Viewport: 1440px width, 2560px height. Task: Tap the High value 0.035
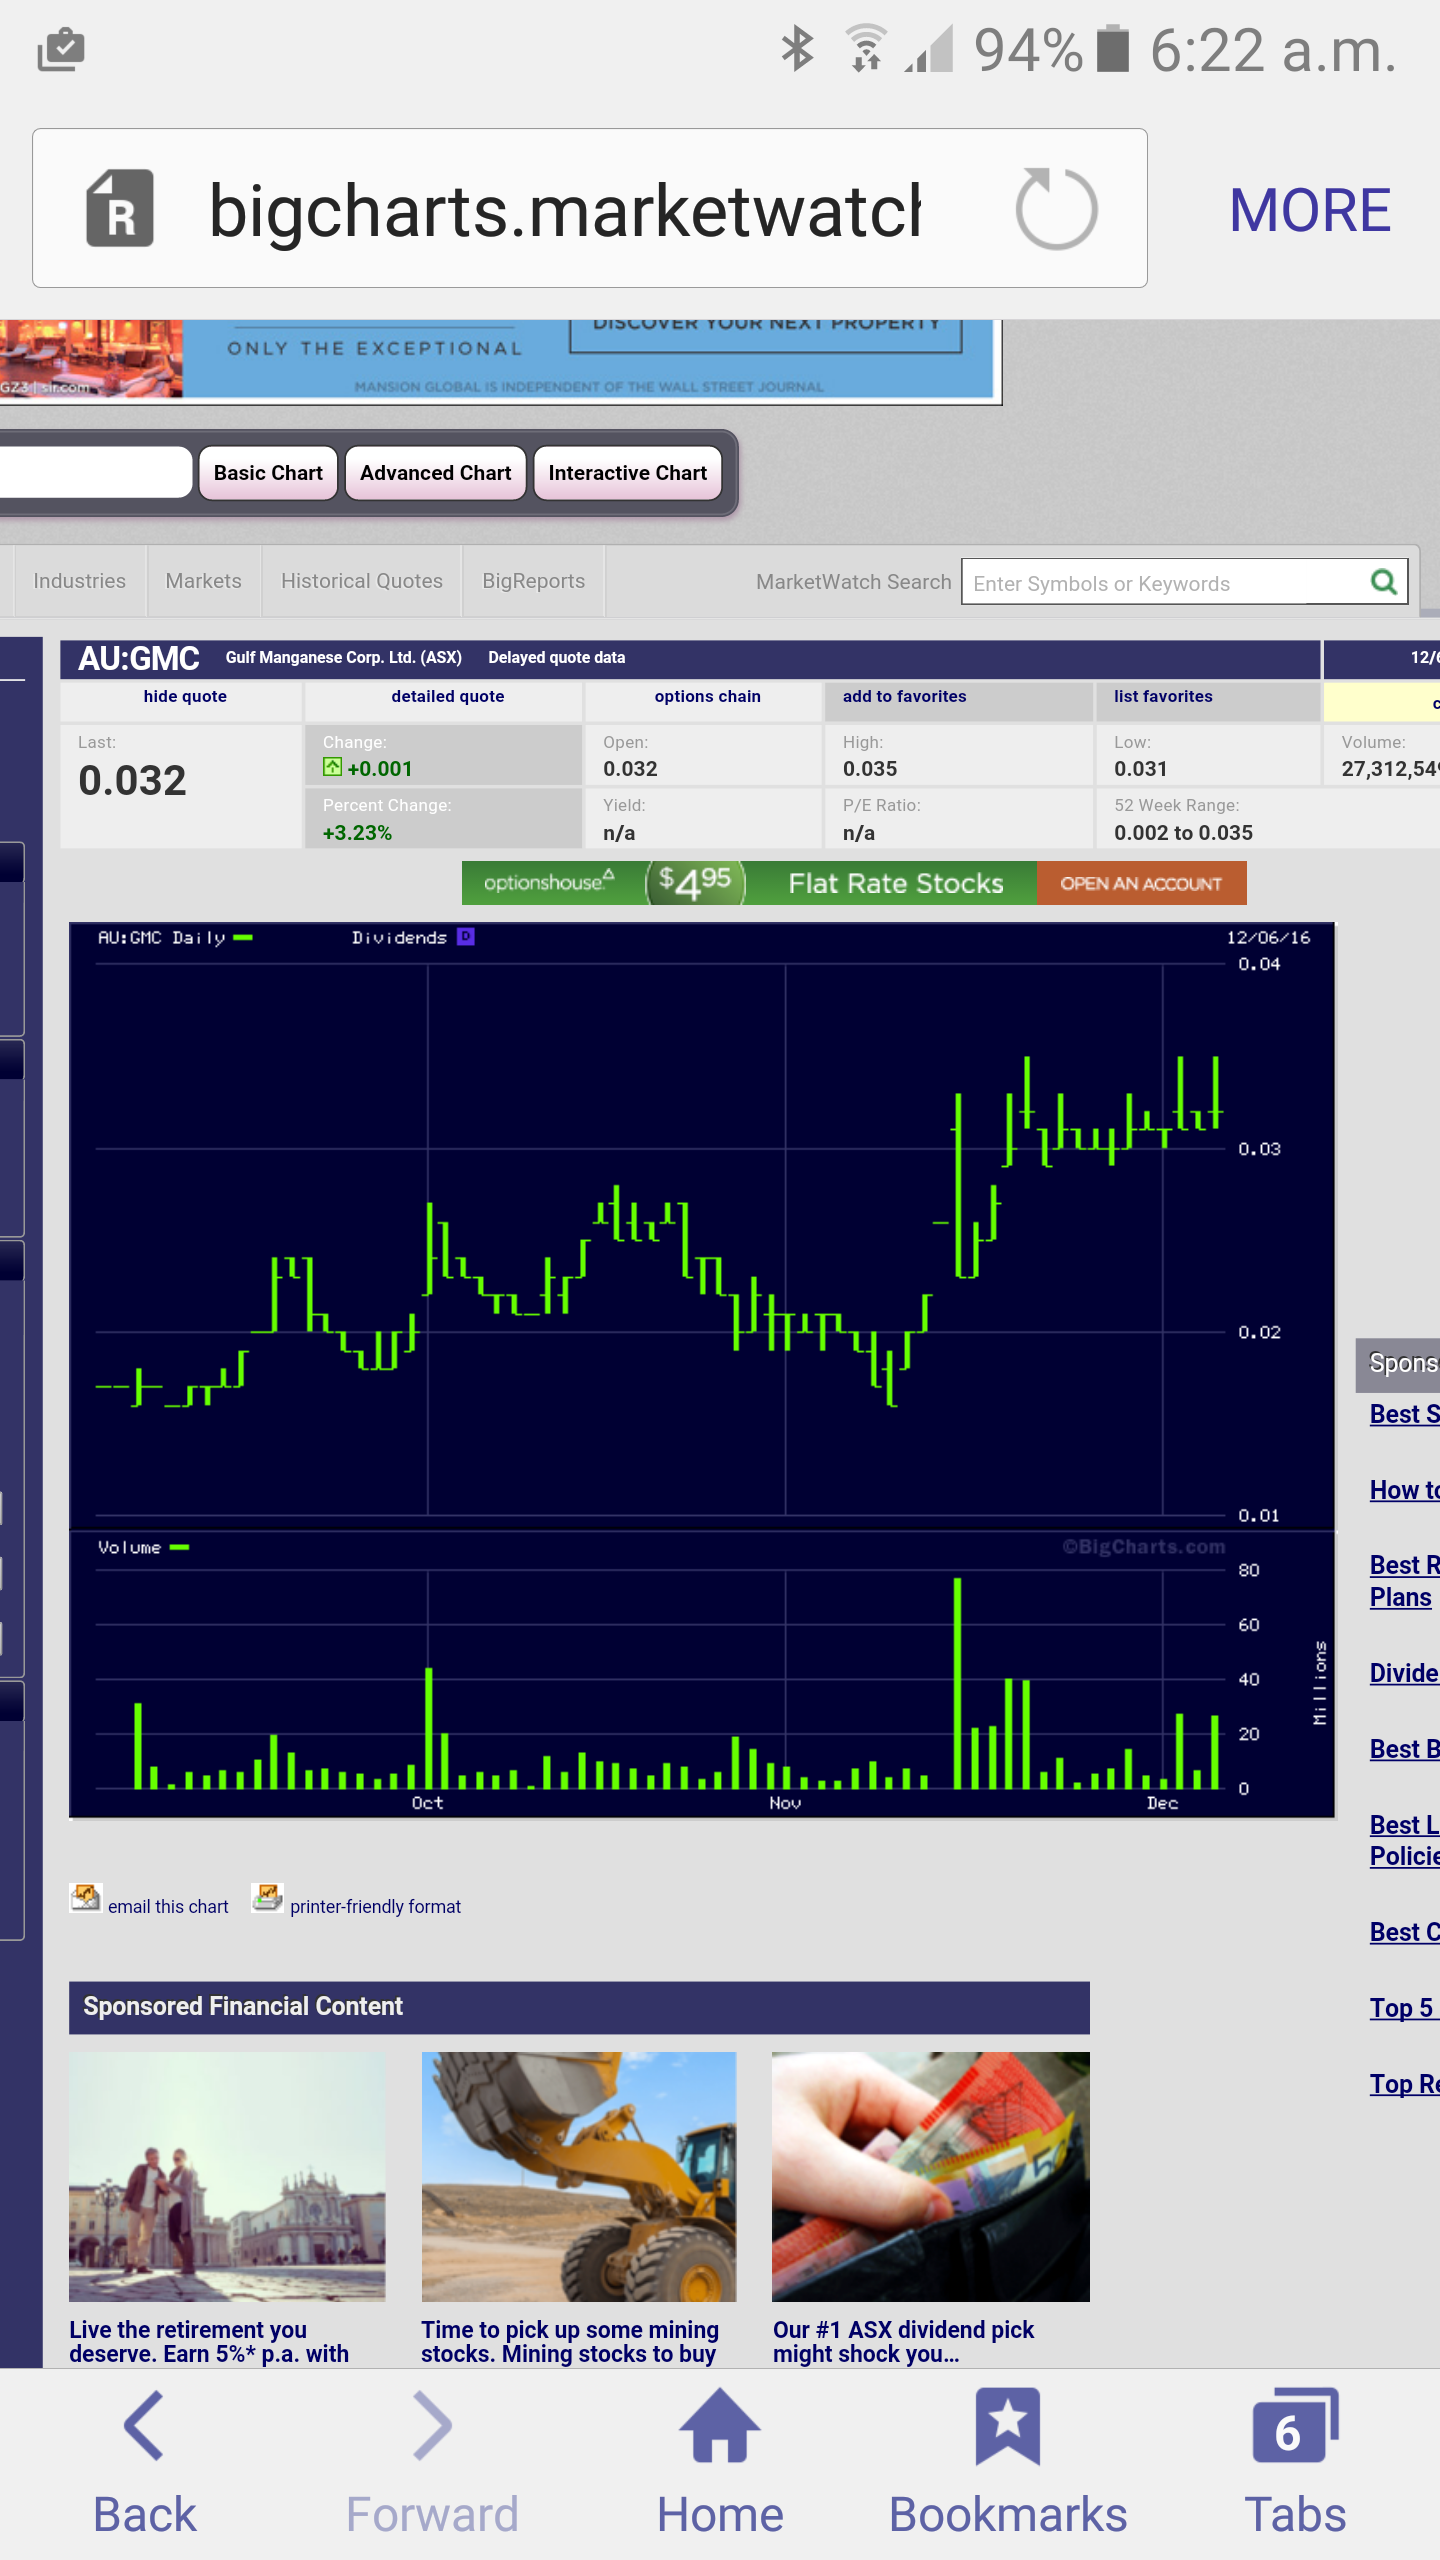869,769
